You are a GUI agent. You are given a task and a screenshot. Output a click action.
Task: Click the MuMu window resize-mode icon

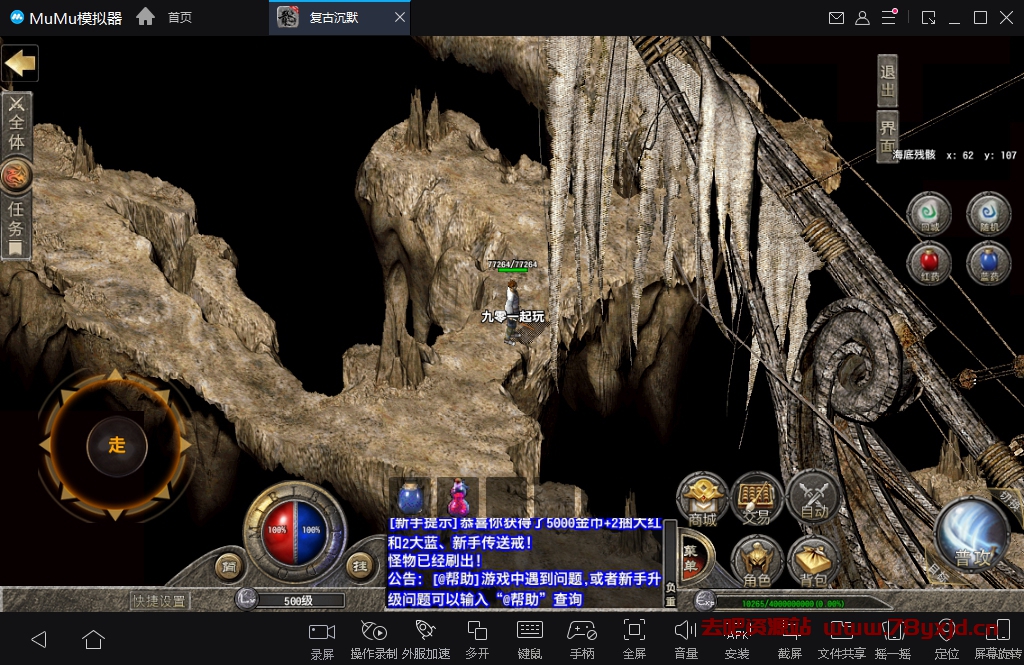pyautogui.click(x=928, y=18)
